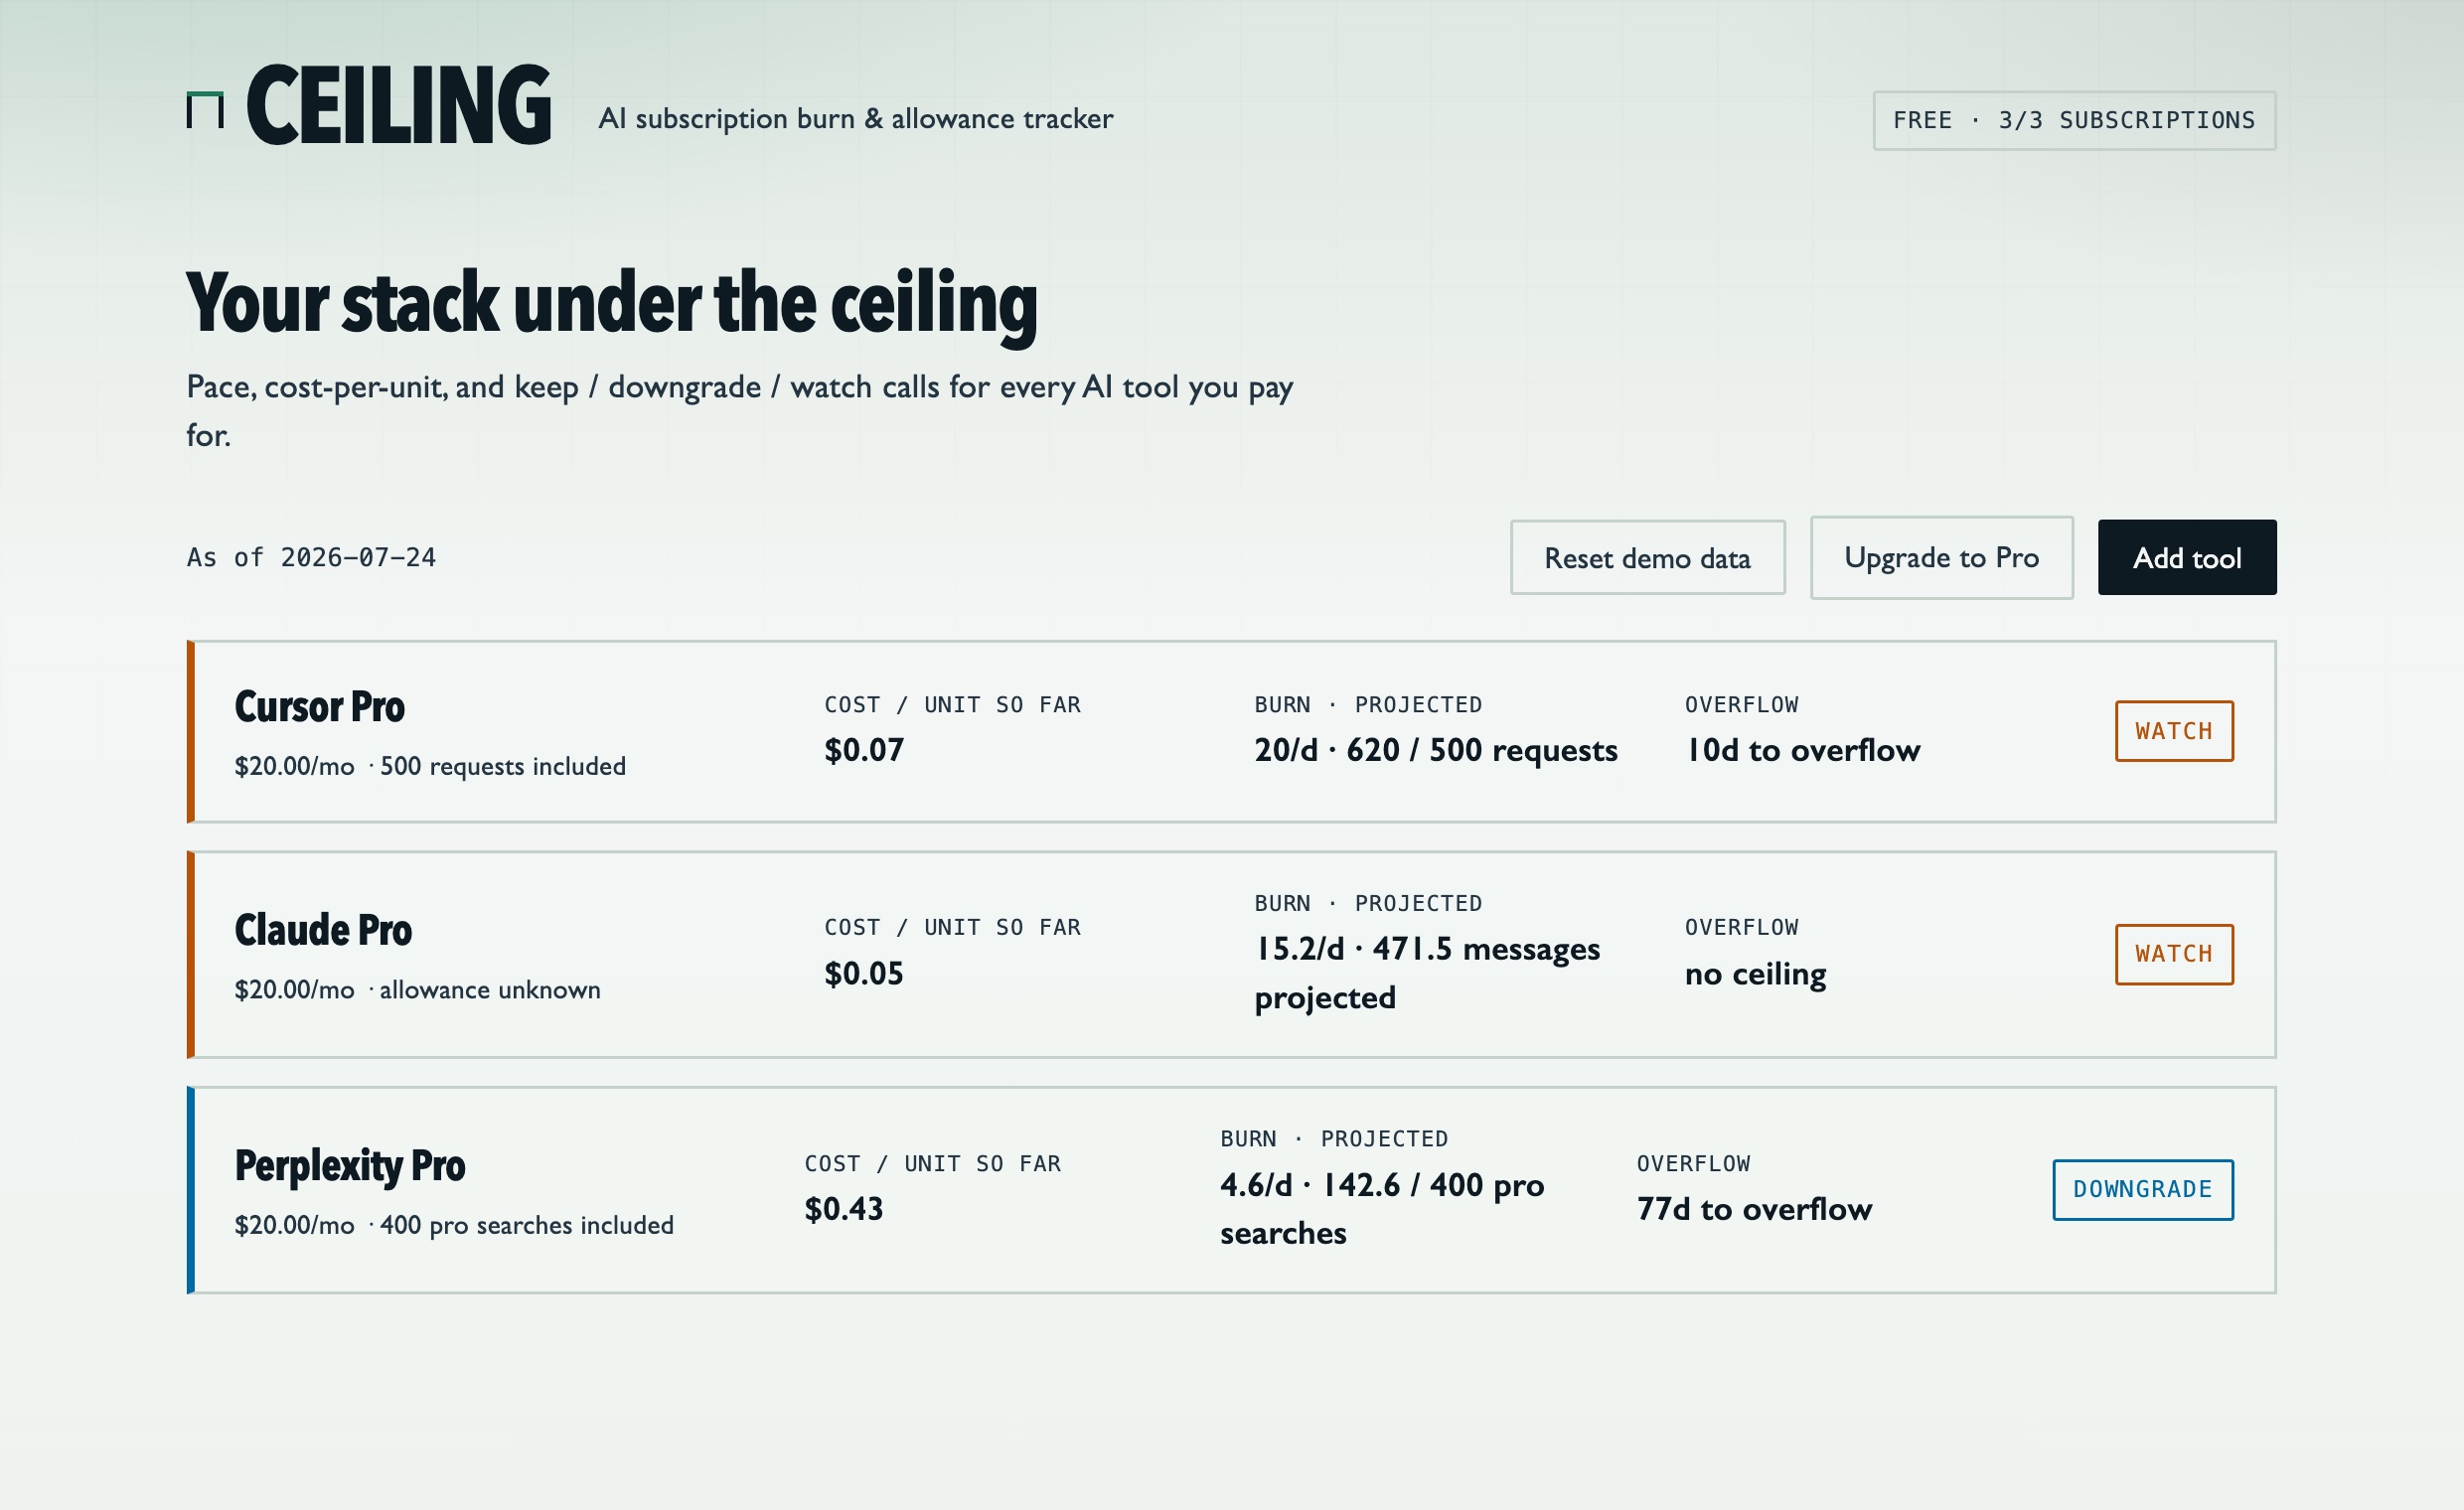Screen dimensions: 2464x1510
Task: Click Reset demo data button
Action: click(x=1647, y=557)
